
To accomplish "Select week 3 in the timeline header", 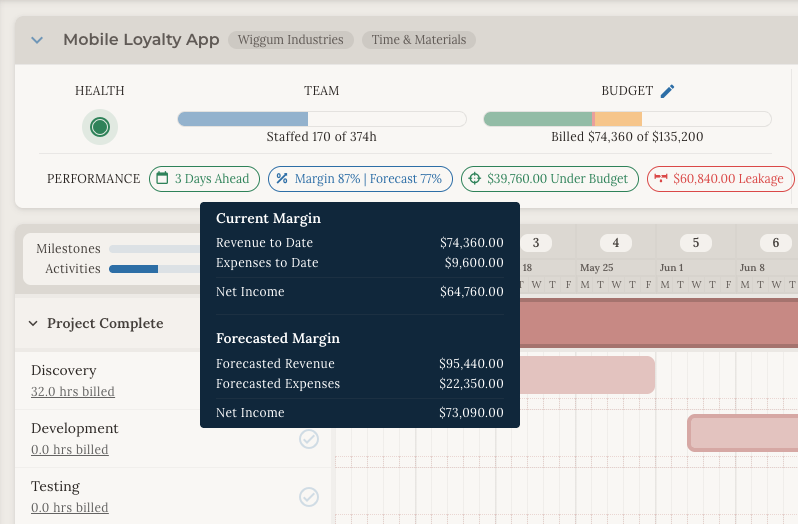I will pyautogui.click(x=536, y=243).
